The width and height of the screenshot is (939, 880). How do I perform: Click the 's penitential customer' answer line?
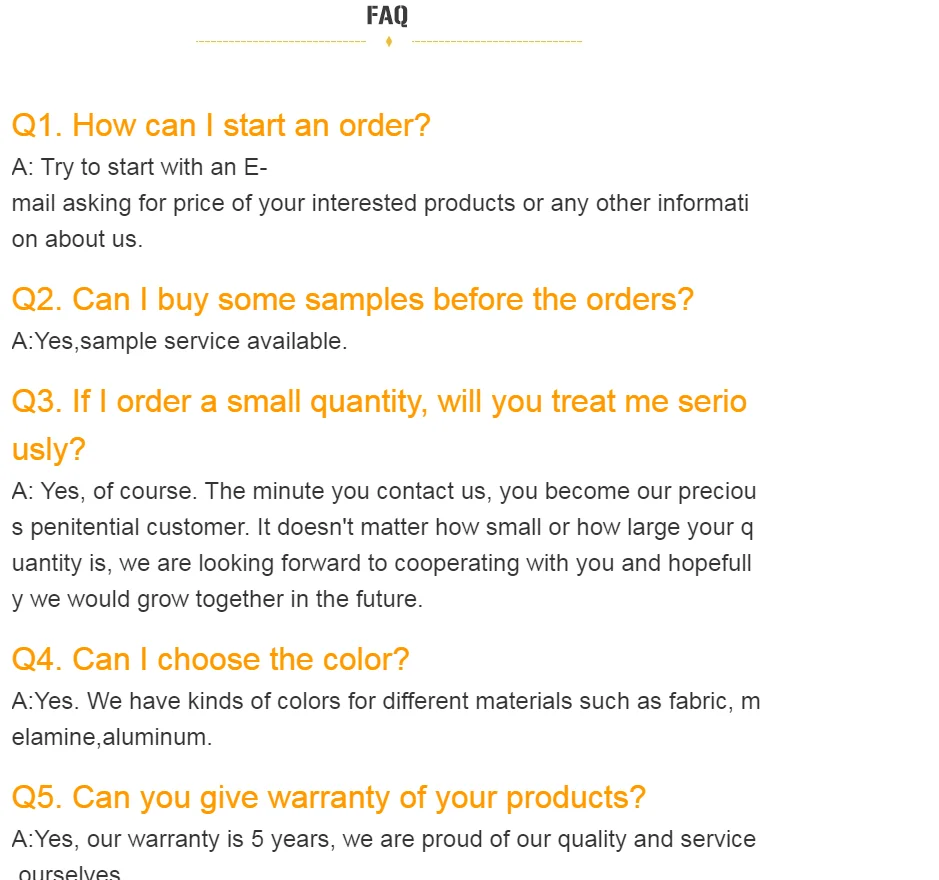384,527
